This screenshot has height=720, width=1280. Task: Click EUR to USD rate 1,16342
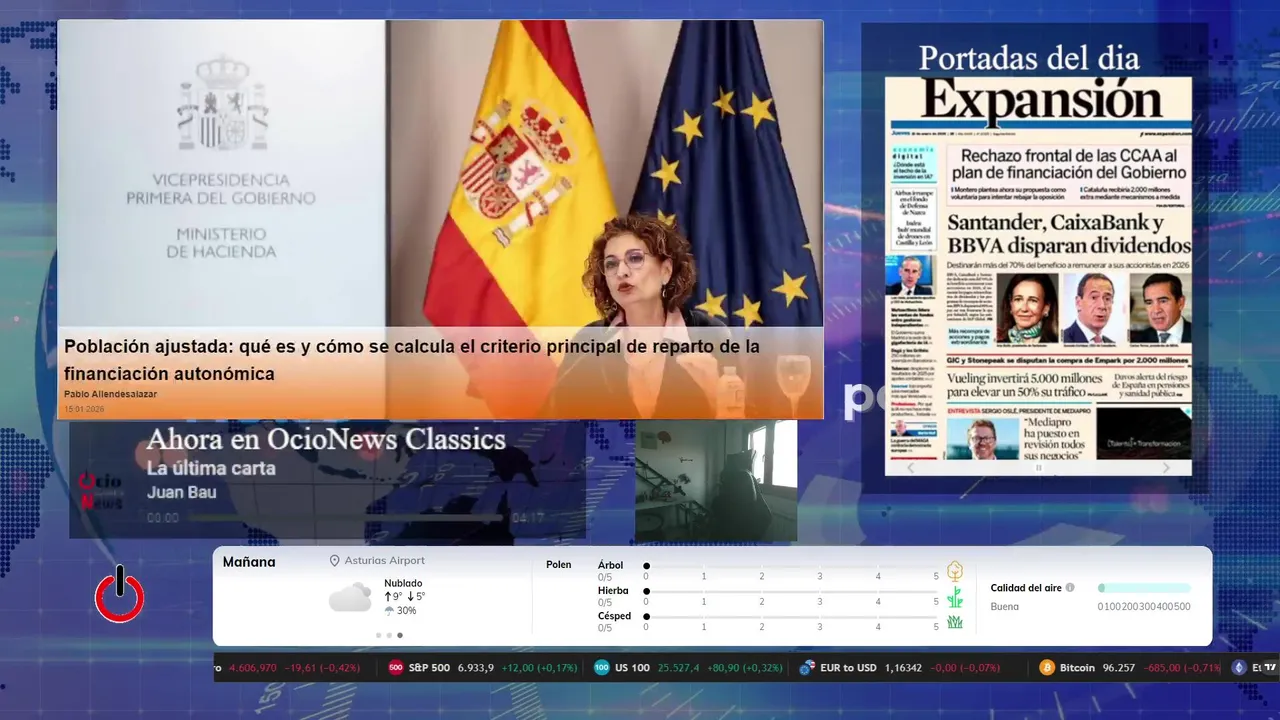[903, 667]
